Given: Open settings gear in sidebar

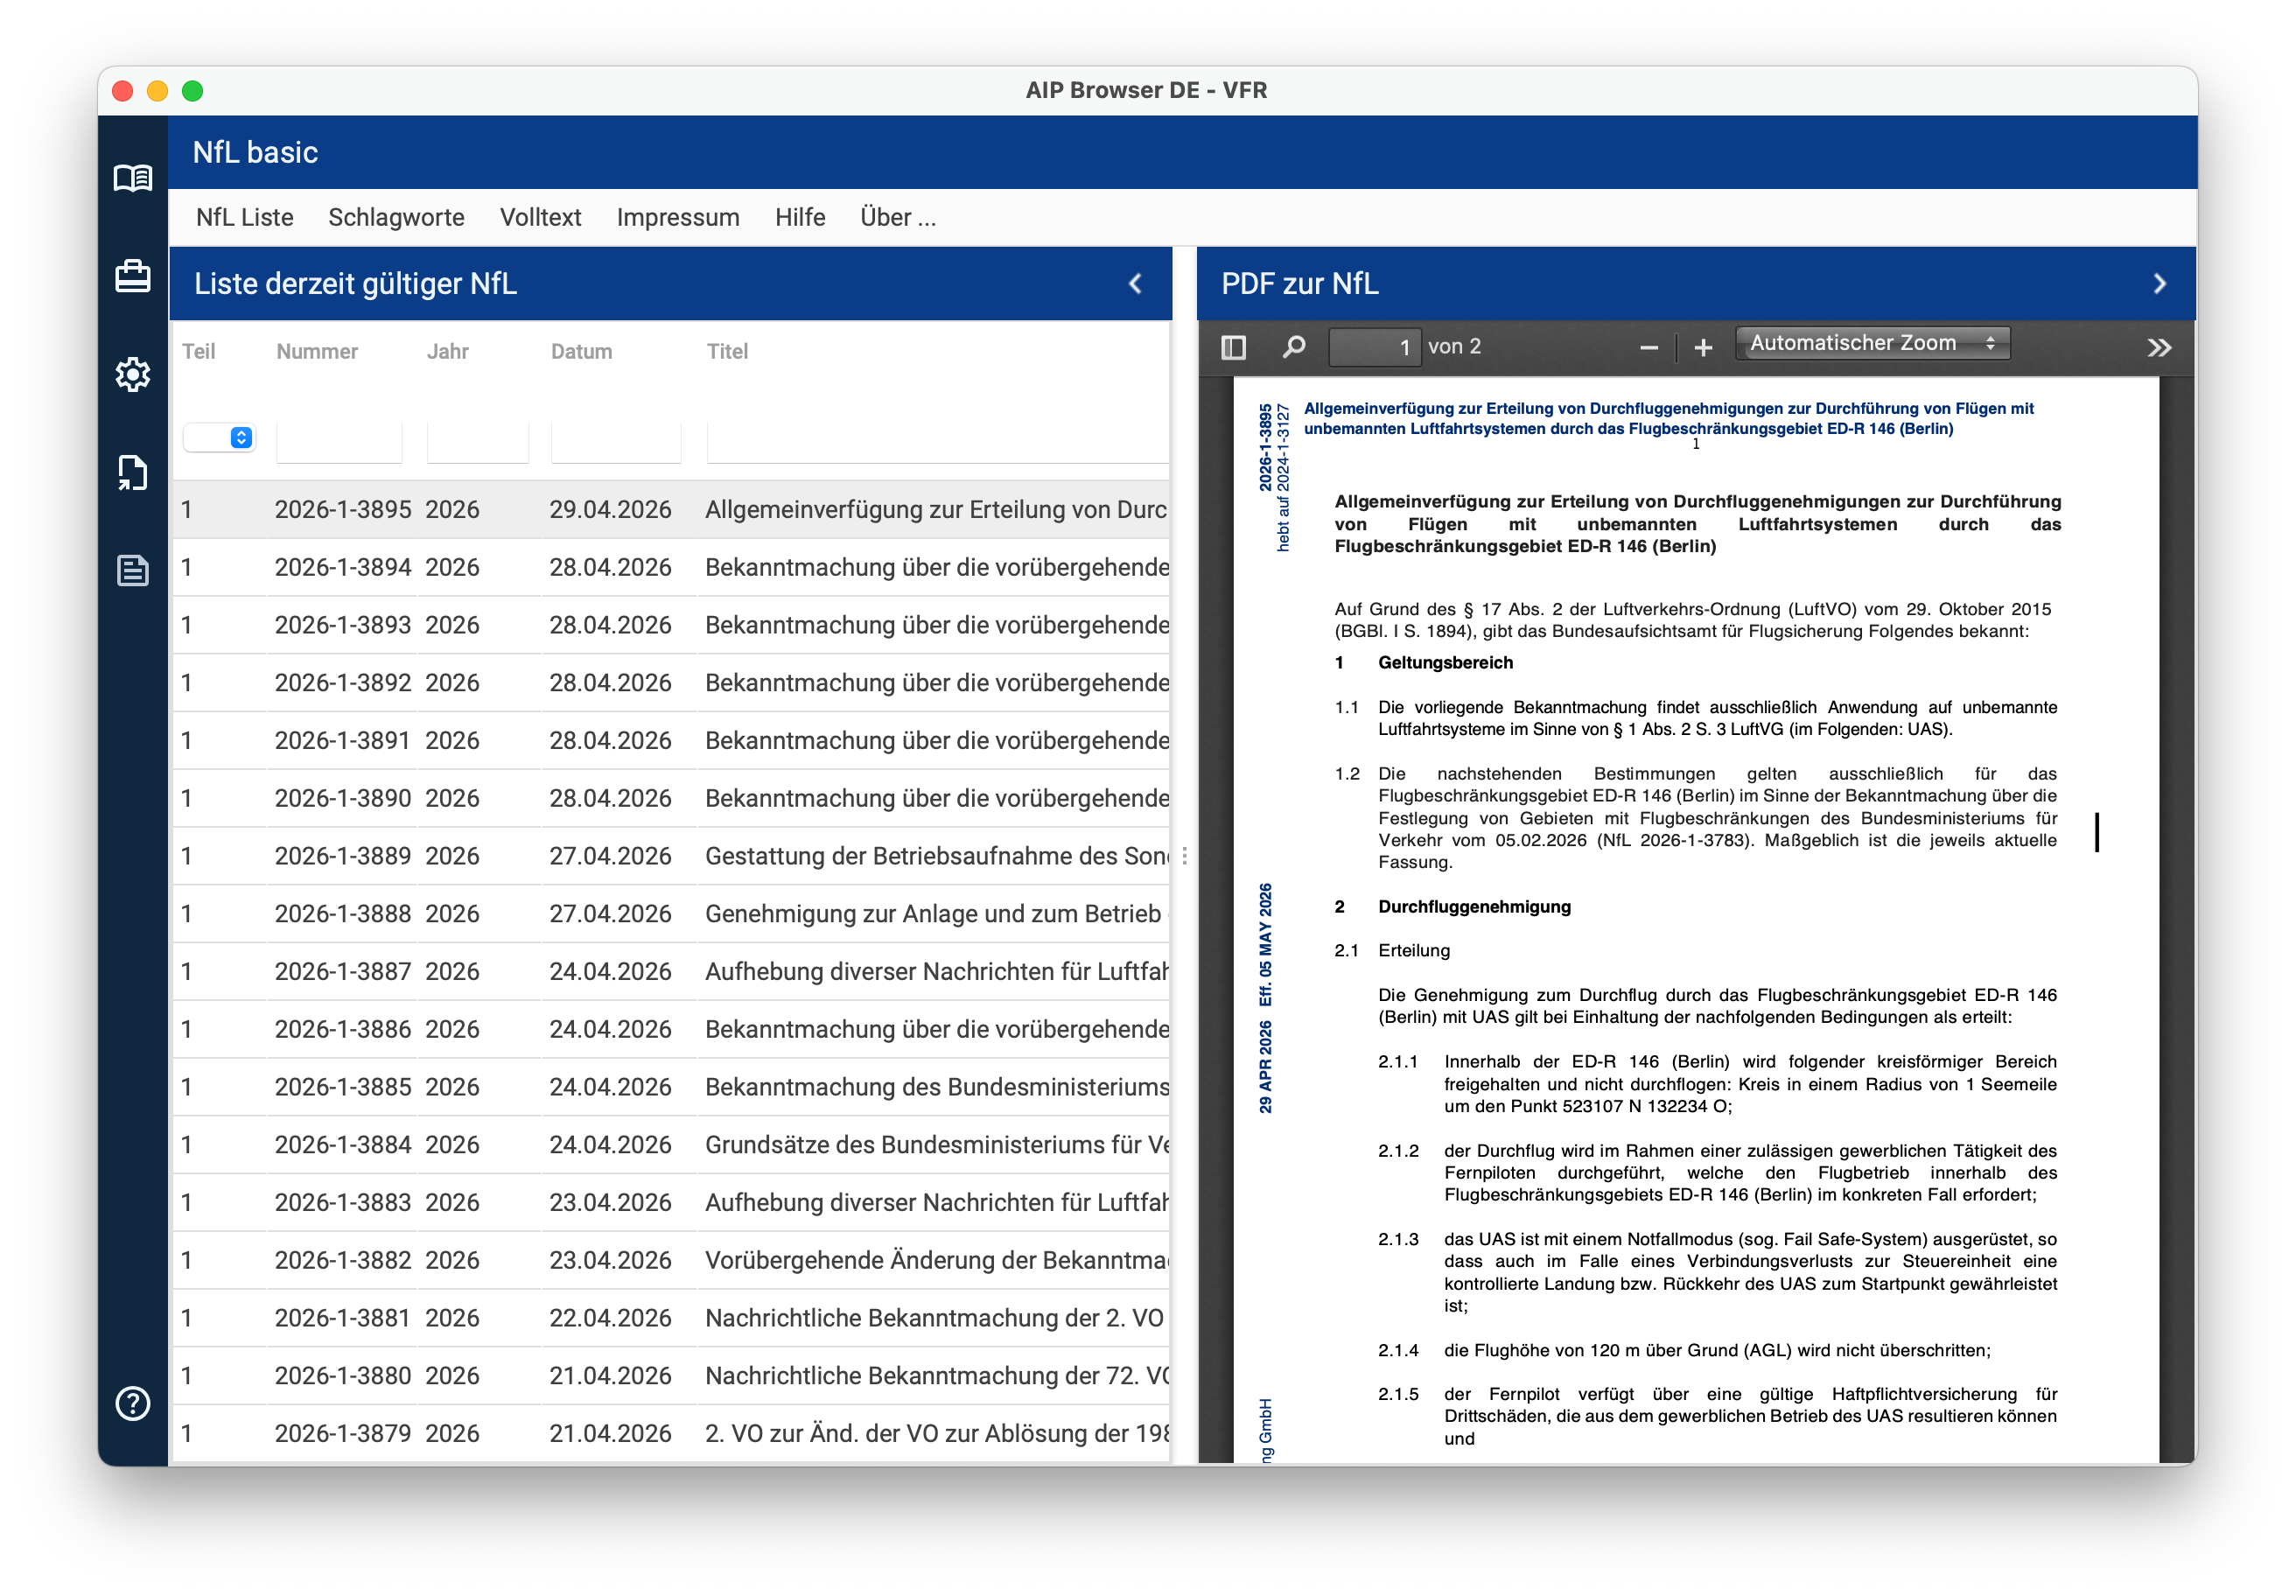Looking at the screenshot, I should (133, 375).
